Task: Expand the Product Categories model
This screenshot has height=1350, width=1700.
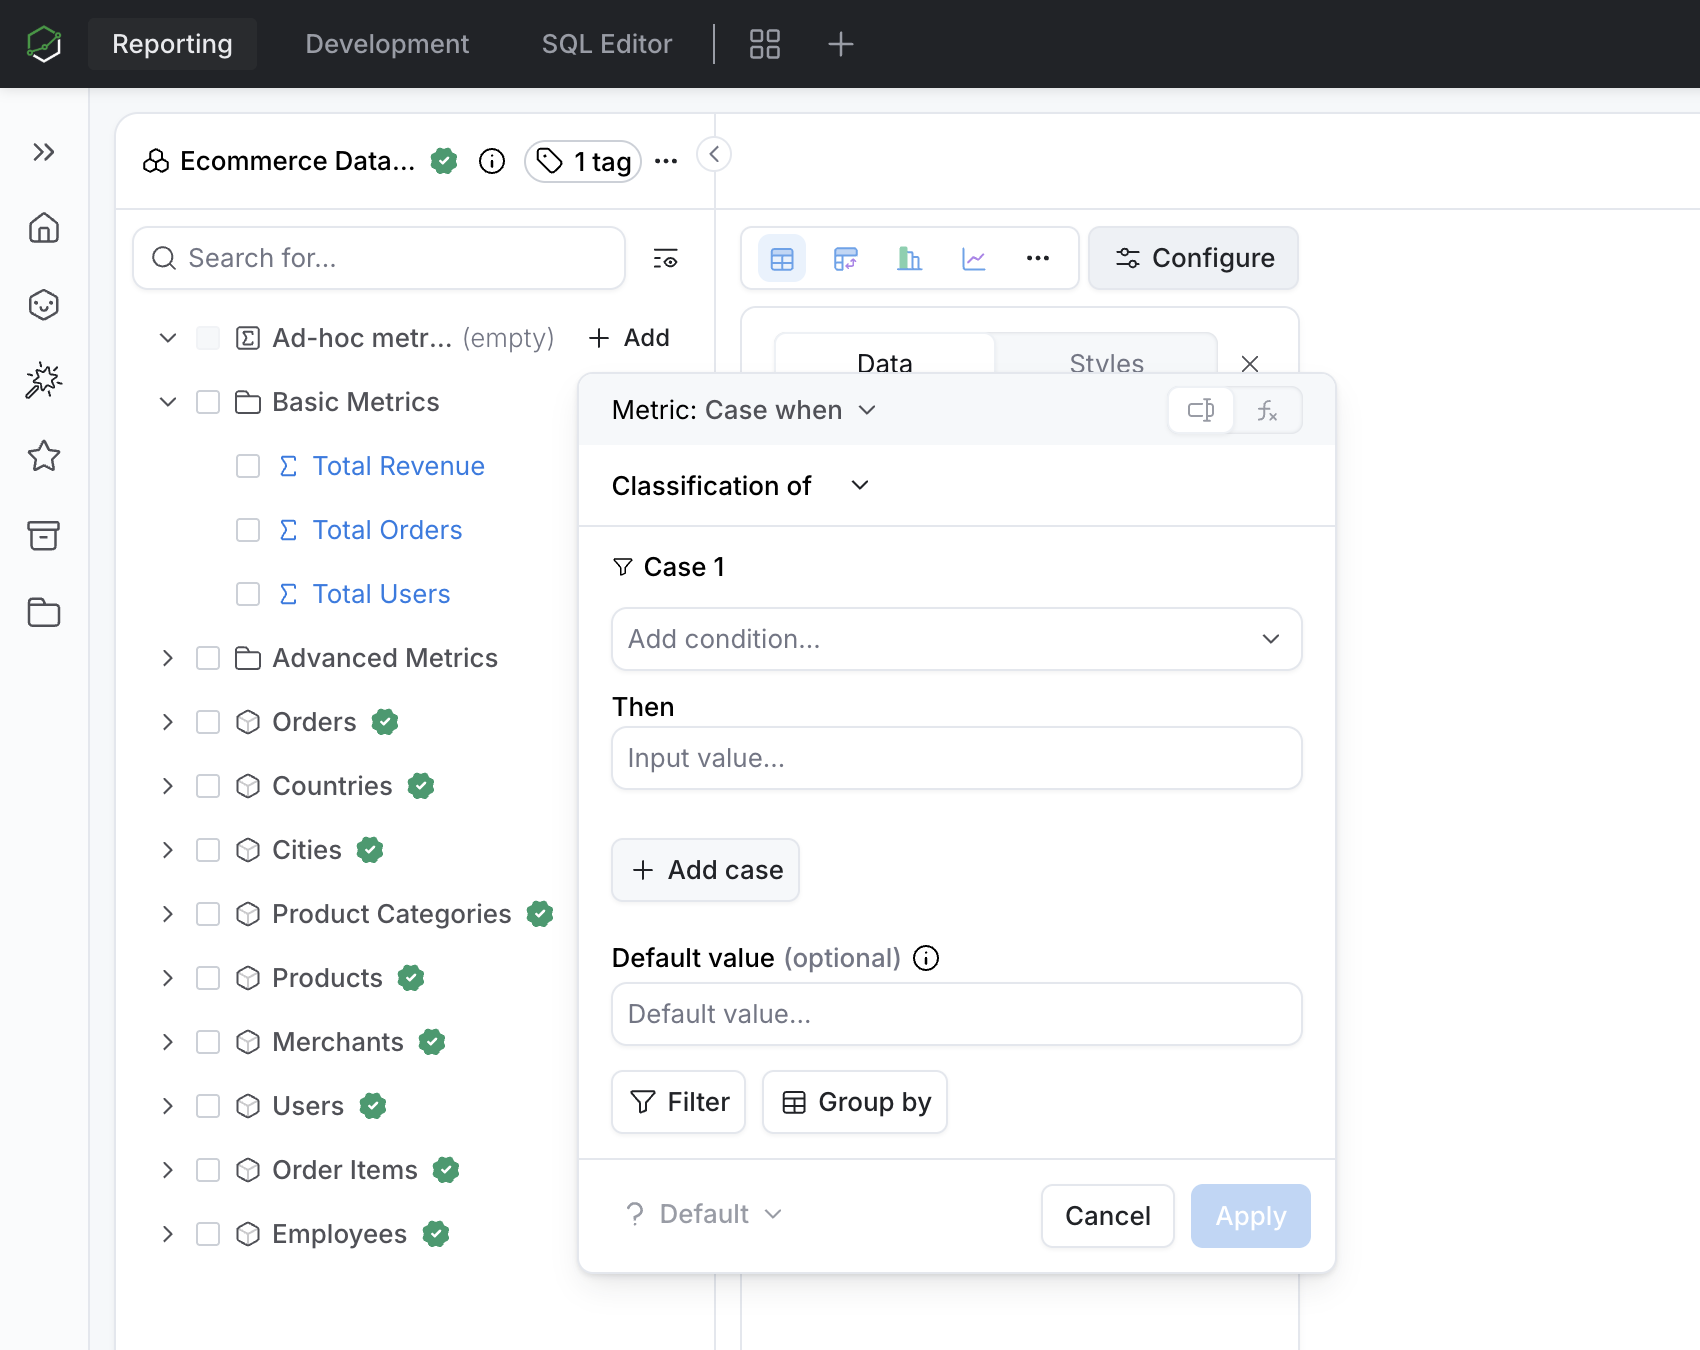Action: 168,914
